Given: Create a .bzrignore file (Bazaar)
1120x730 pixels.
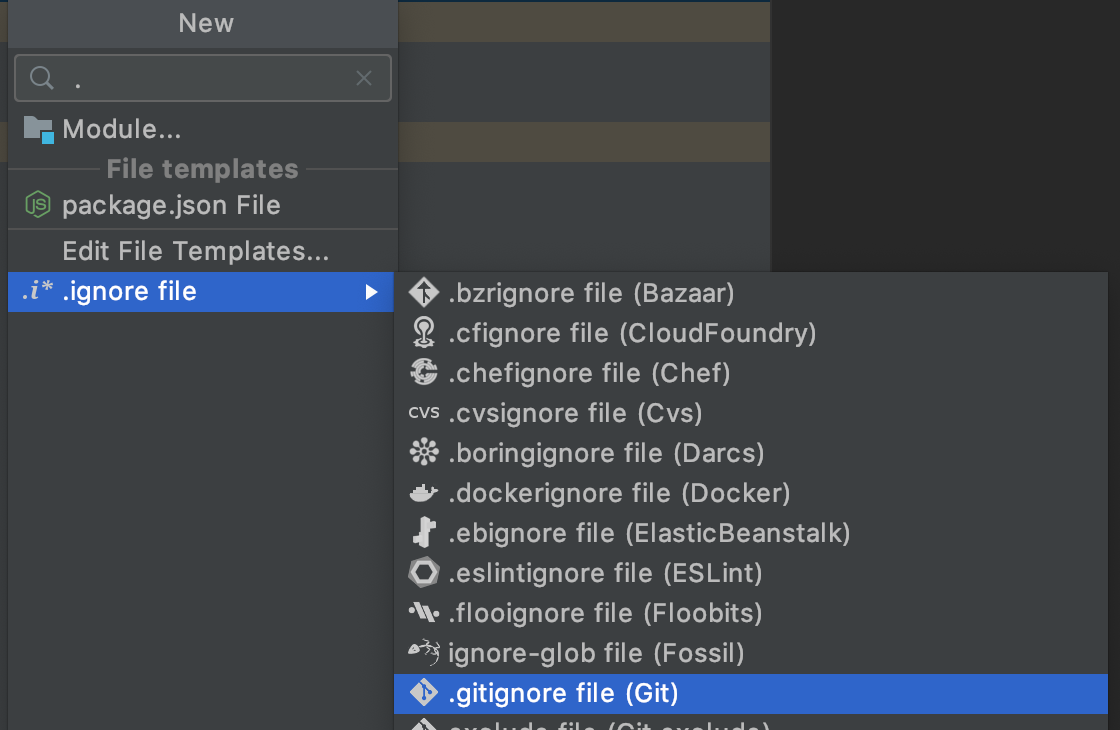Looking at the screenshot, I should pos(751,294).
